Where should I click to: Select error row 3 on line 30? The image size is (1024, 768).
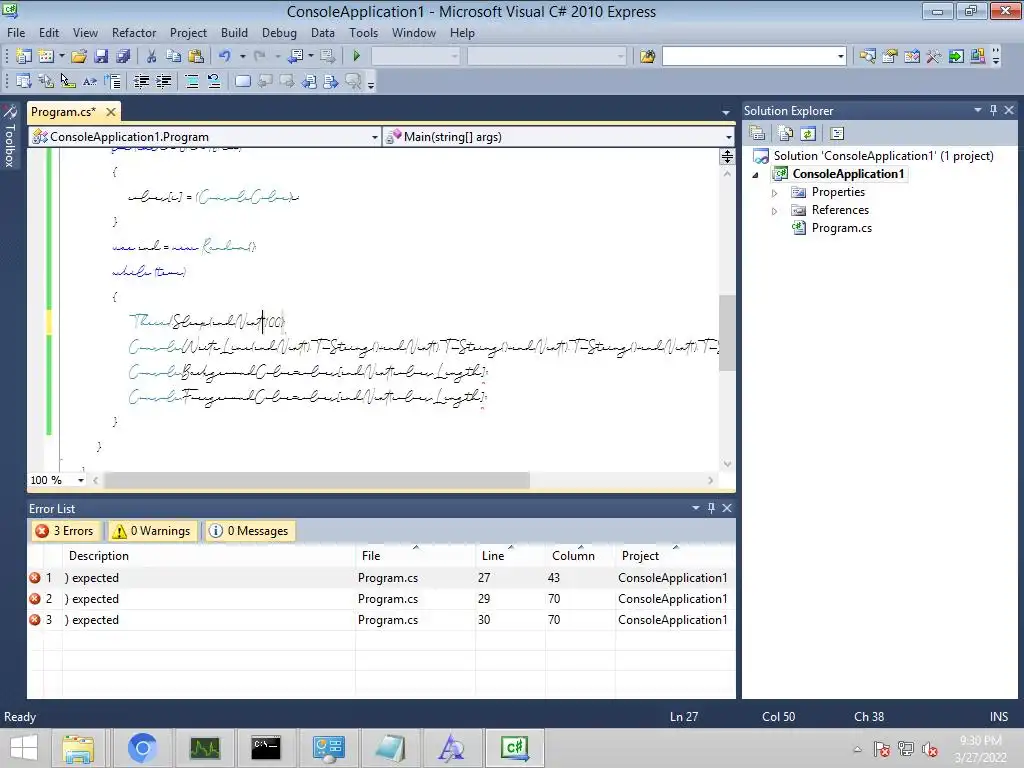[381, 620]
